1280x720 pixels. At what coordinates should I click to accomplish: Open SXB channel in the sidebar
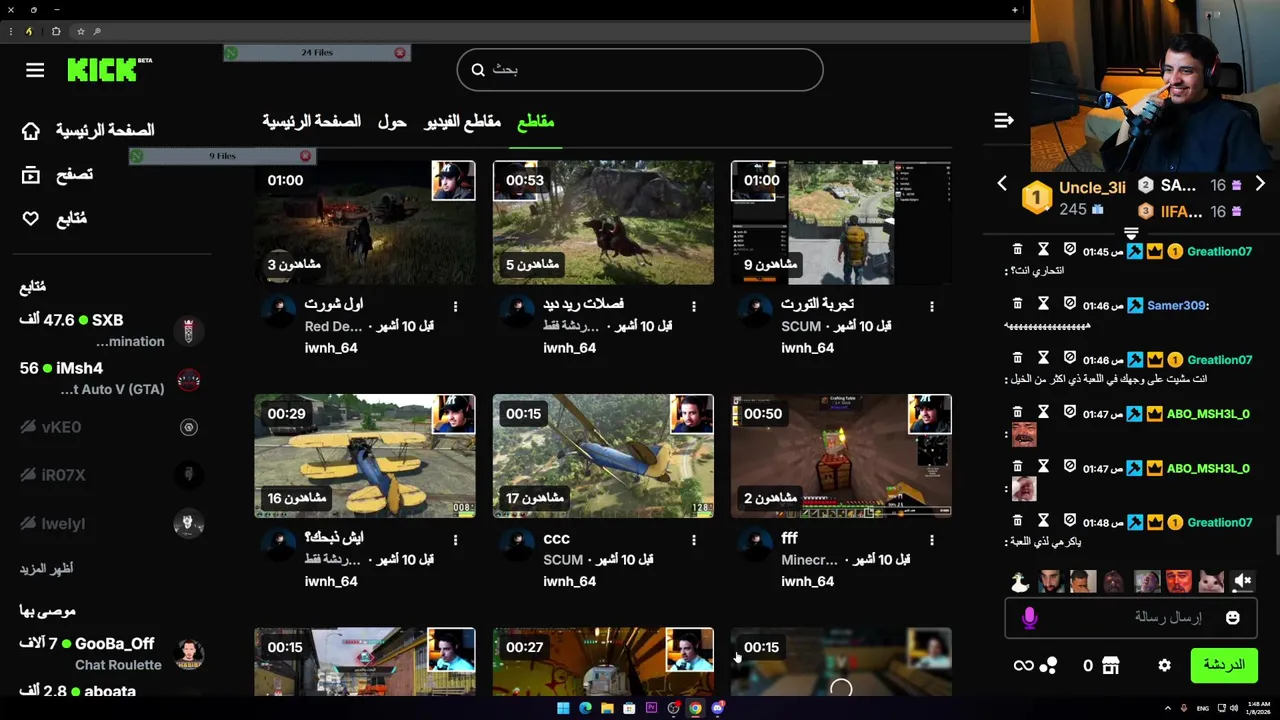(112, 330)
